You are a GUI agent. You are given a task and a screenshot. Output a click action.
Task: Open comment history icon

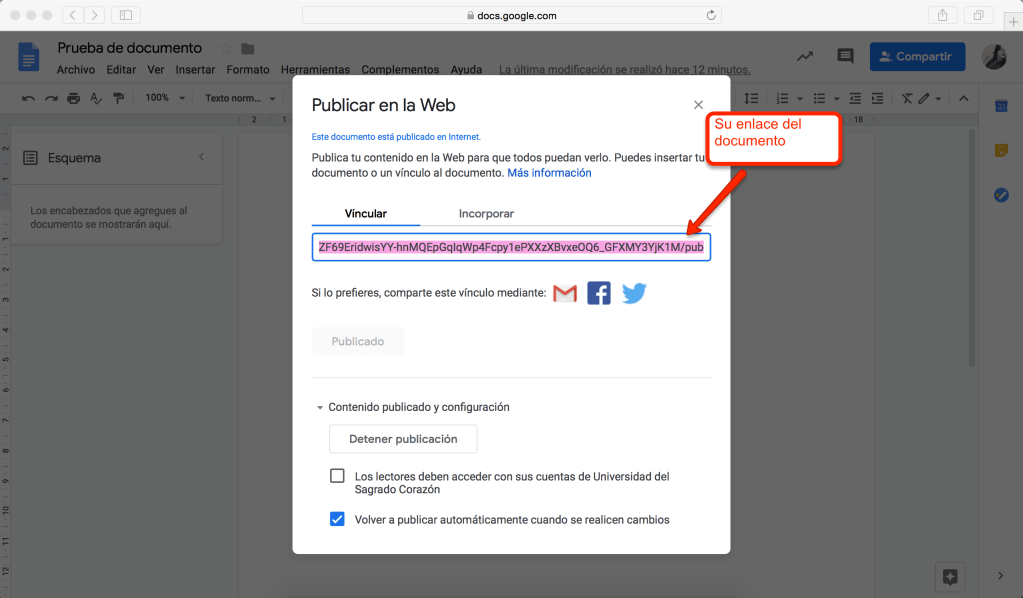(x=845, y=57)
